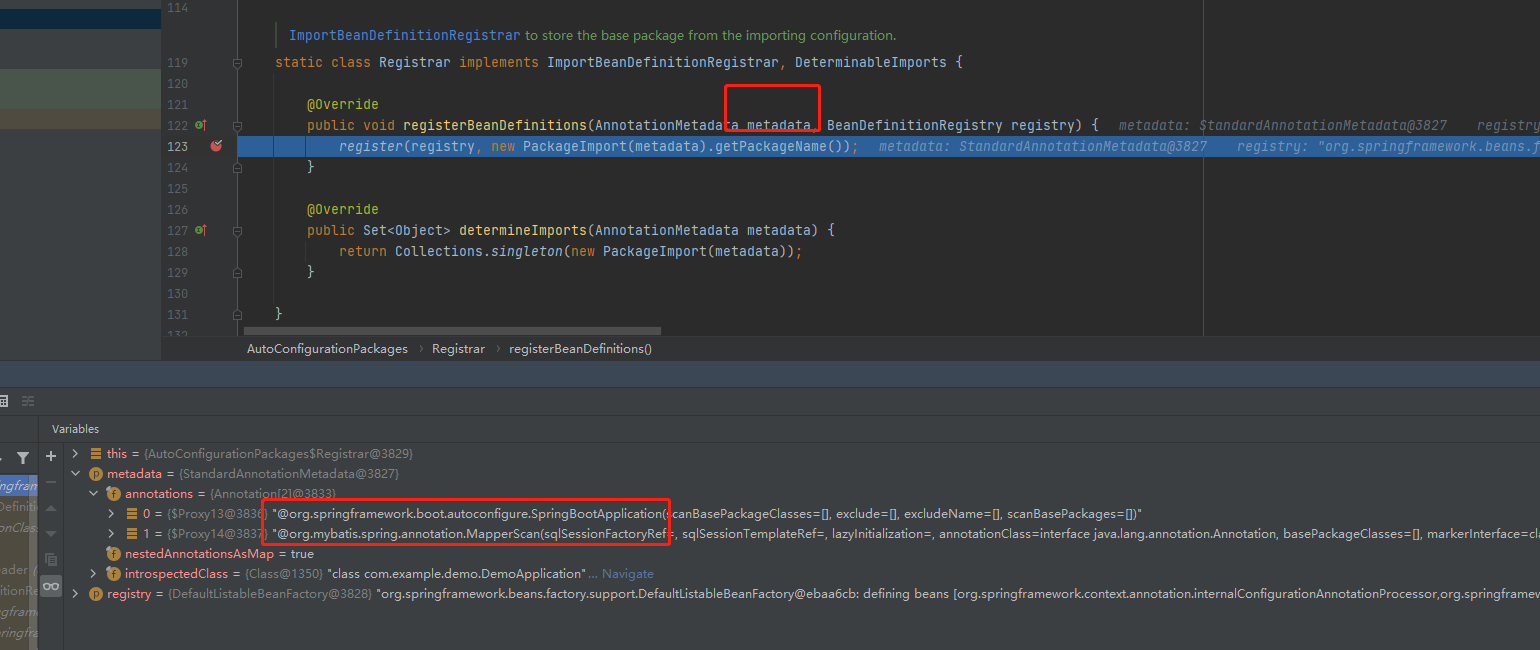This screenshot has height=650, width=1540.
Task: Click the glasses Show Watches icon
Action: (x=50, y=586)
